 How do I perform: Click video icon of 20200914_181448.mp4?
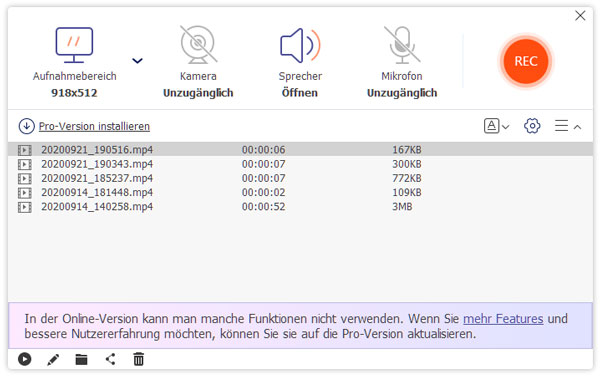coord(24,193)
